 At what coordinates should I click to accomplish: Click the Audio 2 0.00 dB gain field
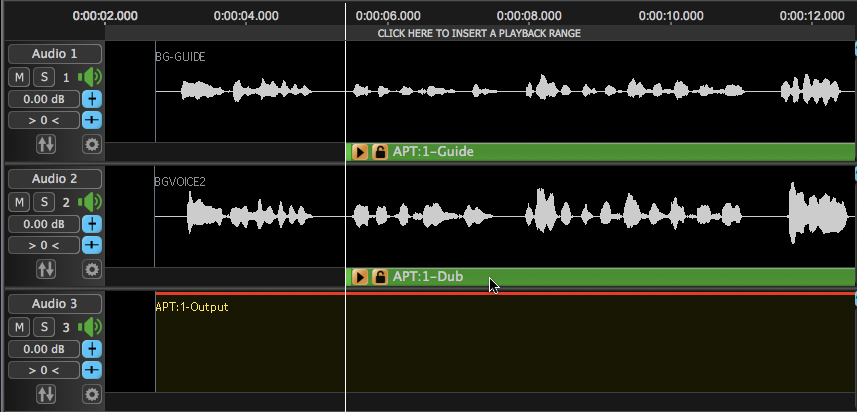coord(44,224)
